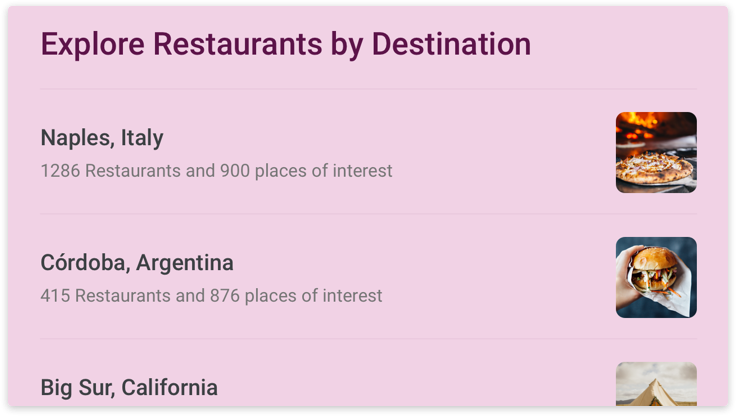Click the Explore Restaurants by Destination heading

285,45
